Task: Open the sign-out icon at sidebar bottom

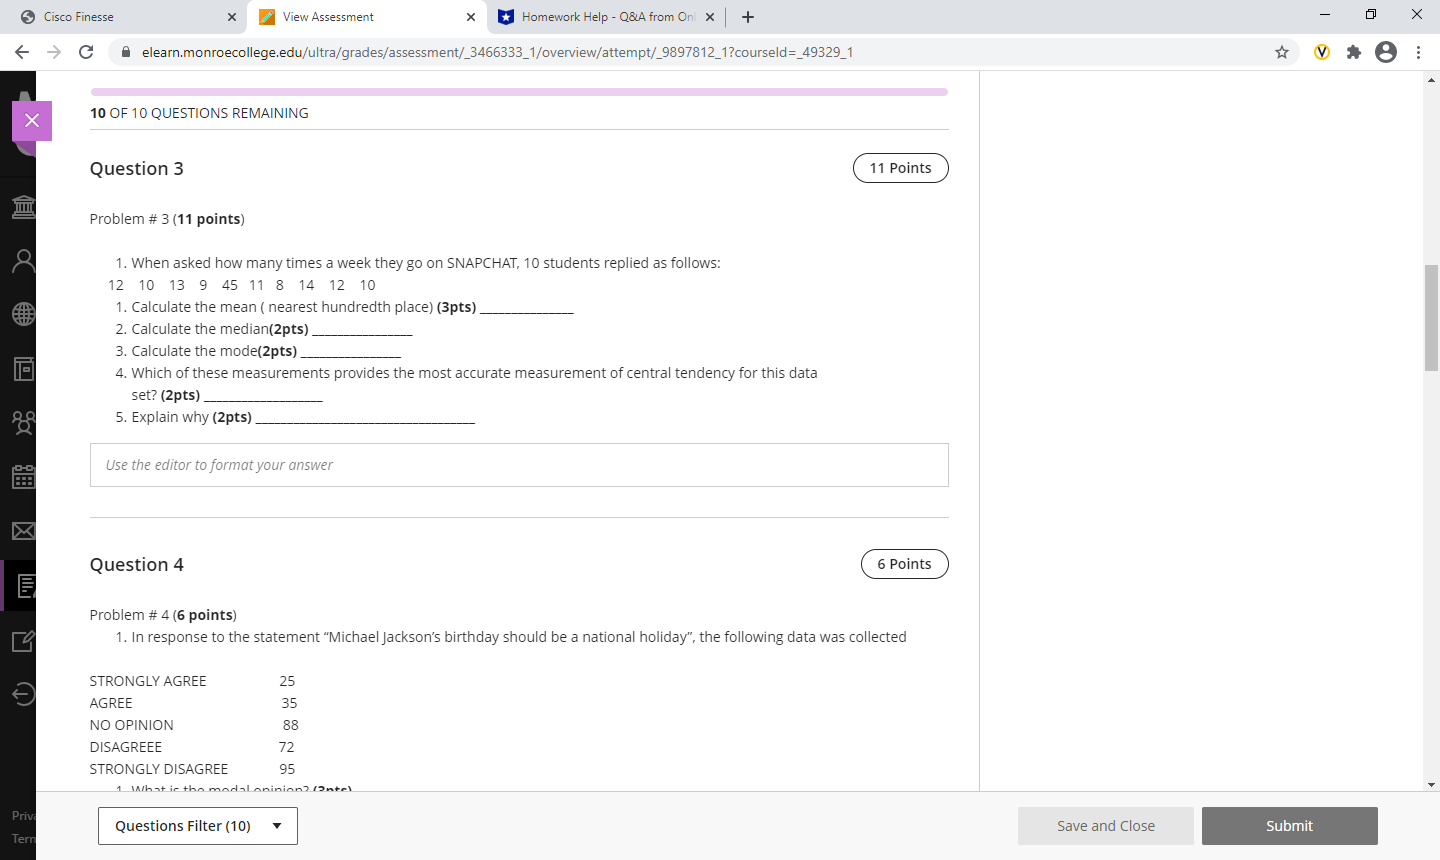Action: tap(22, 693)
